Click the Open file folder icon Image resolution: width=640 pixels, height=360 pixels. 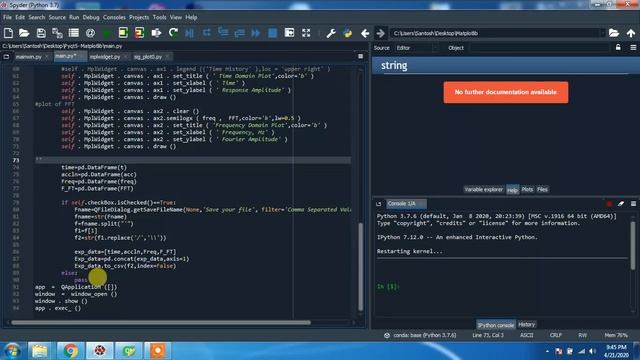click(x=24, y=33)
